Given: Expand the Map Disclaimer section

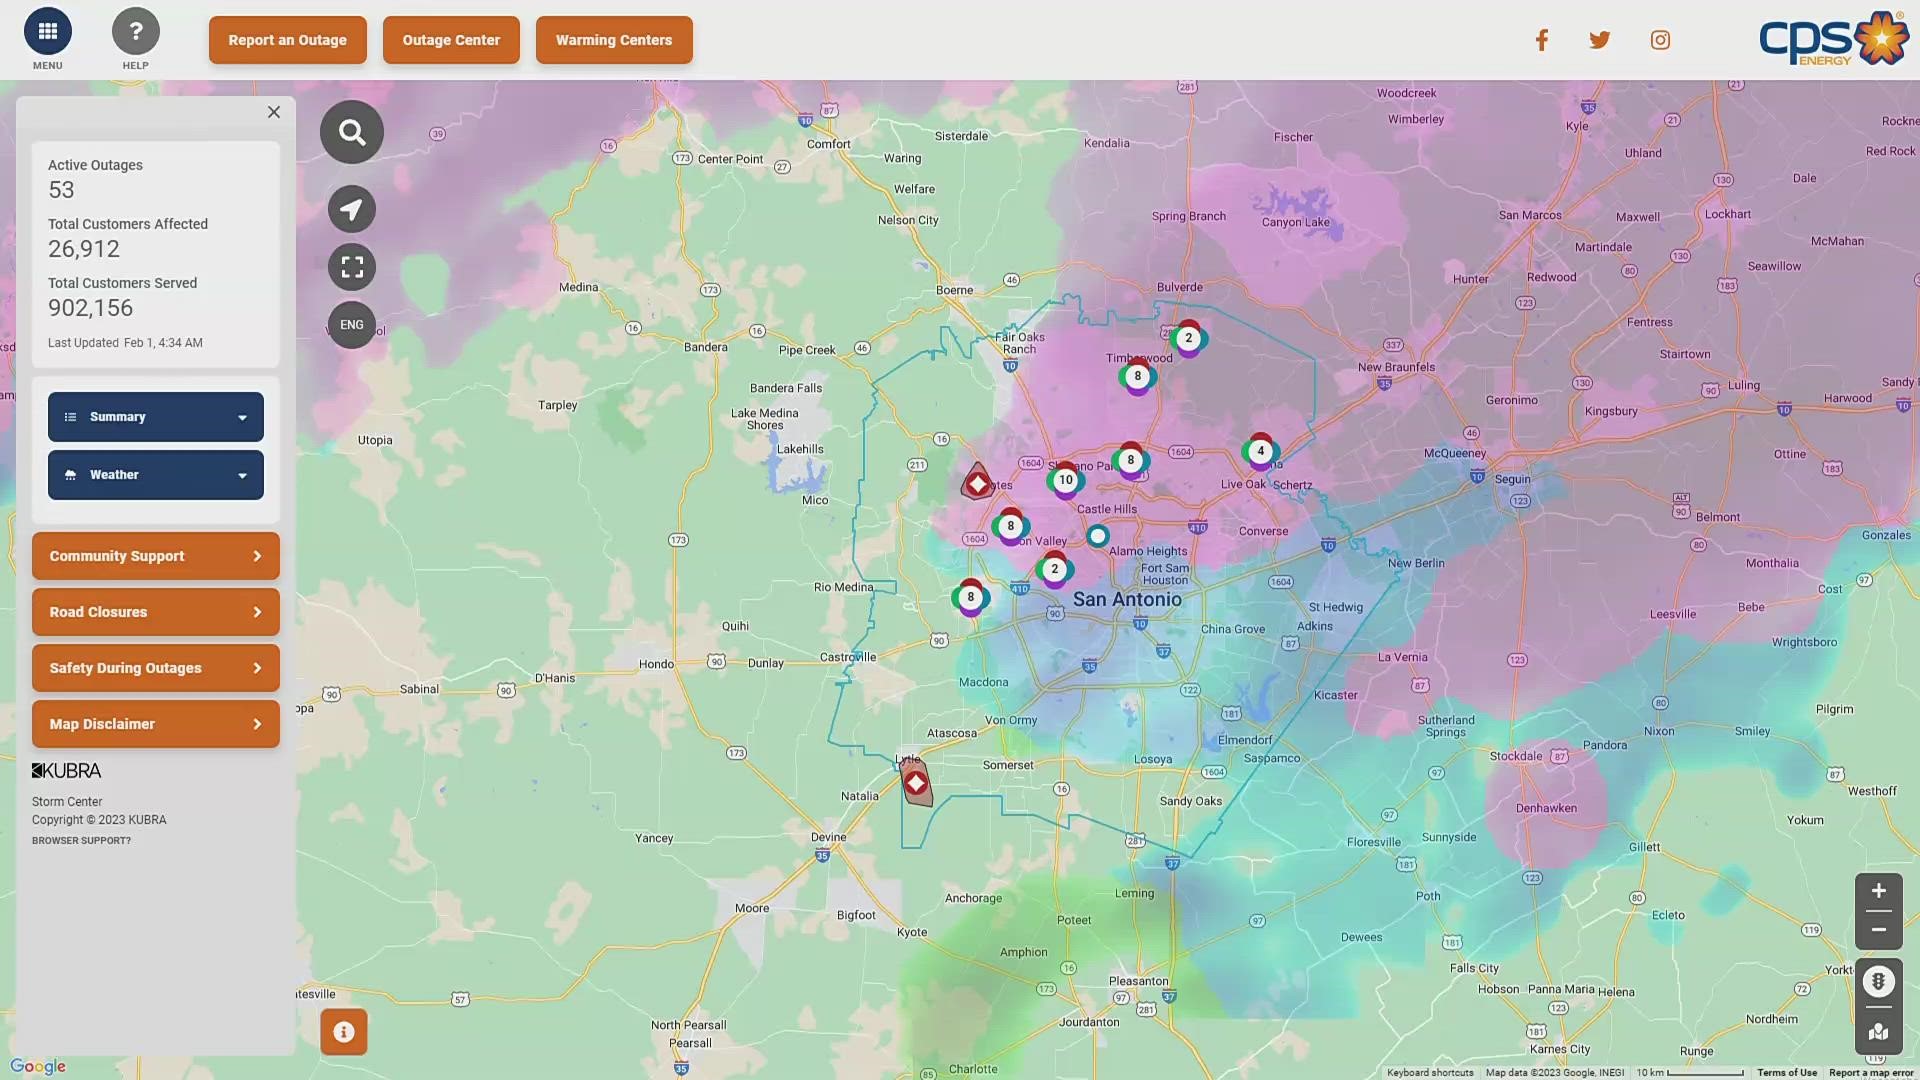Looking at the screenshot, I should [154, 723].
